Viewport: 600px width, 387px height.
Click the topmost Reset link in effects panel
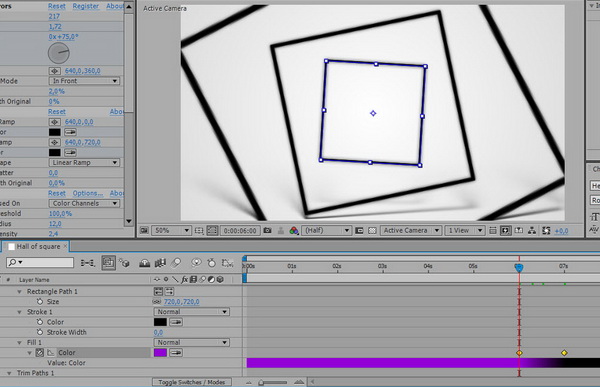click(x=57, y=6)
